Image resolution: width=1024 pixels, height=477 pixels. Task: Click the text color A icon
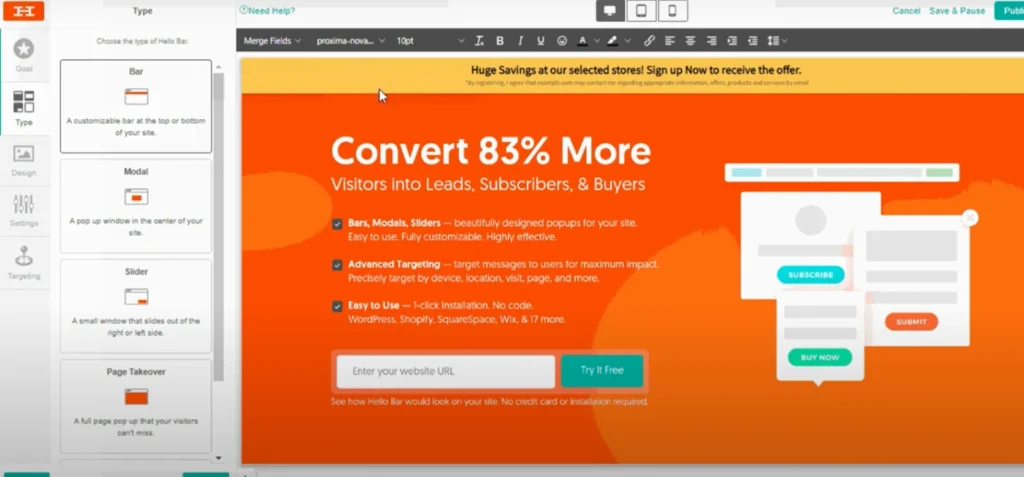click(582, 41)
